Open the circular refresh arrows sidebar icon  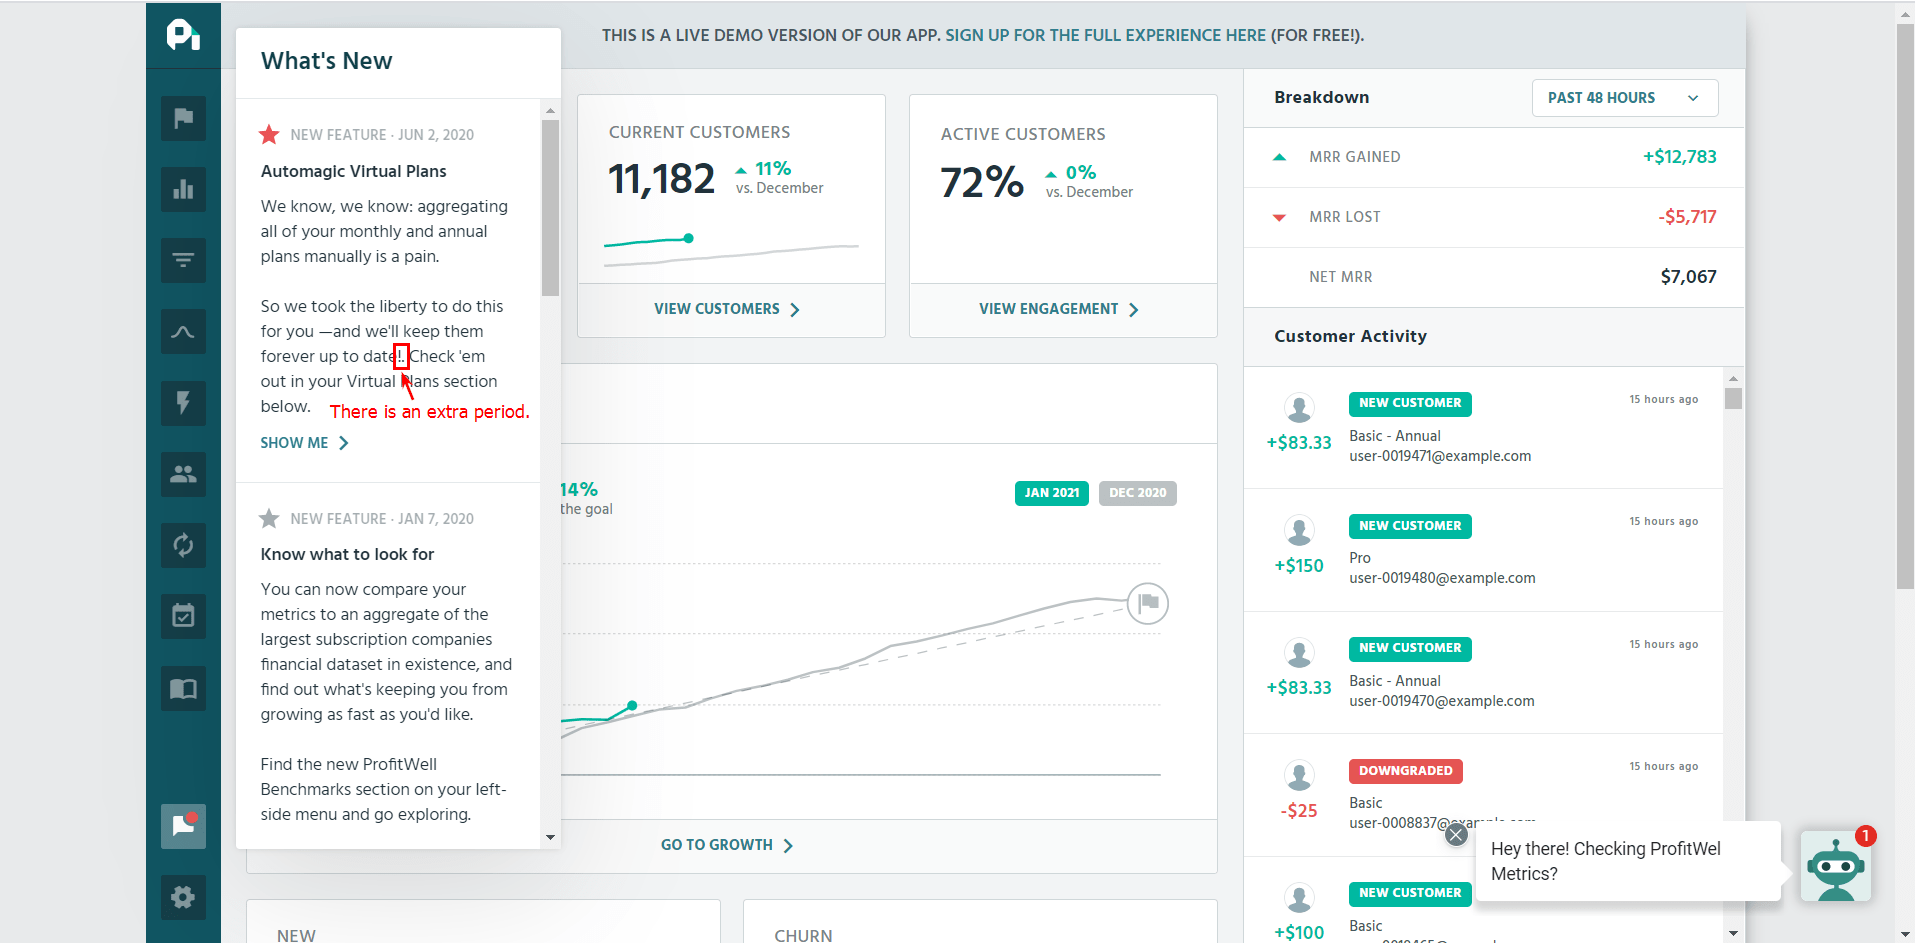coord(183,545)
